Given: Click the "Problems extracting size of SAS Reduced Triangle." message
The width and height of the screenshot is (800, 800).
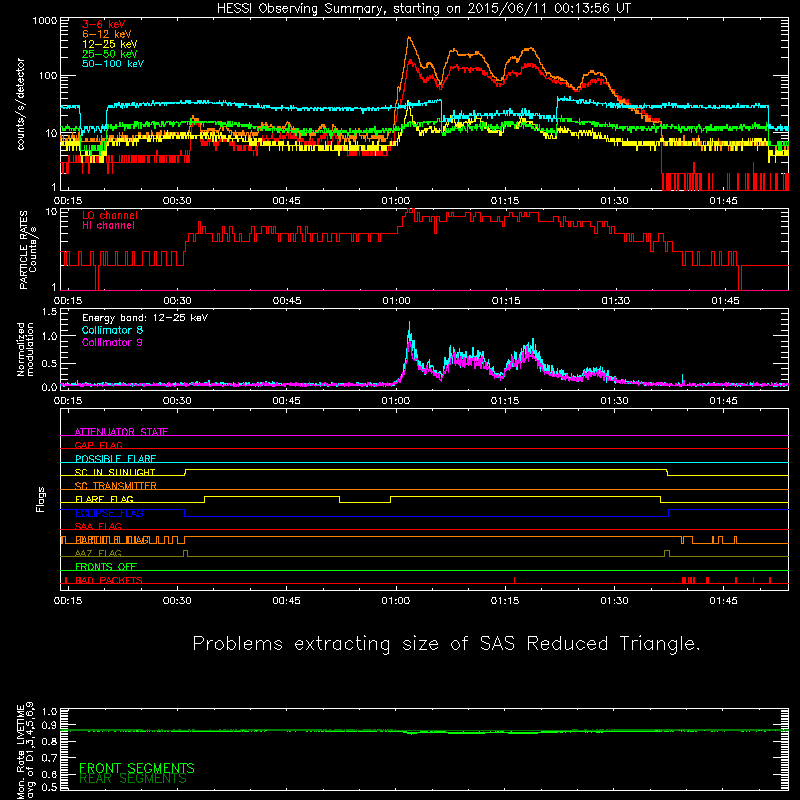Looking at the screenshot, I should pyautogui.click(x=447, y=644).
